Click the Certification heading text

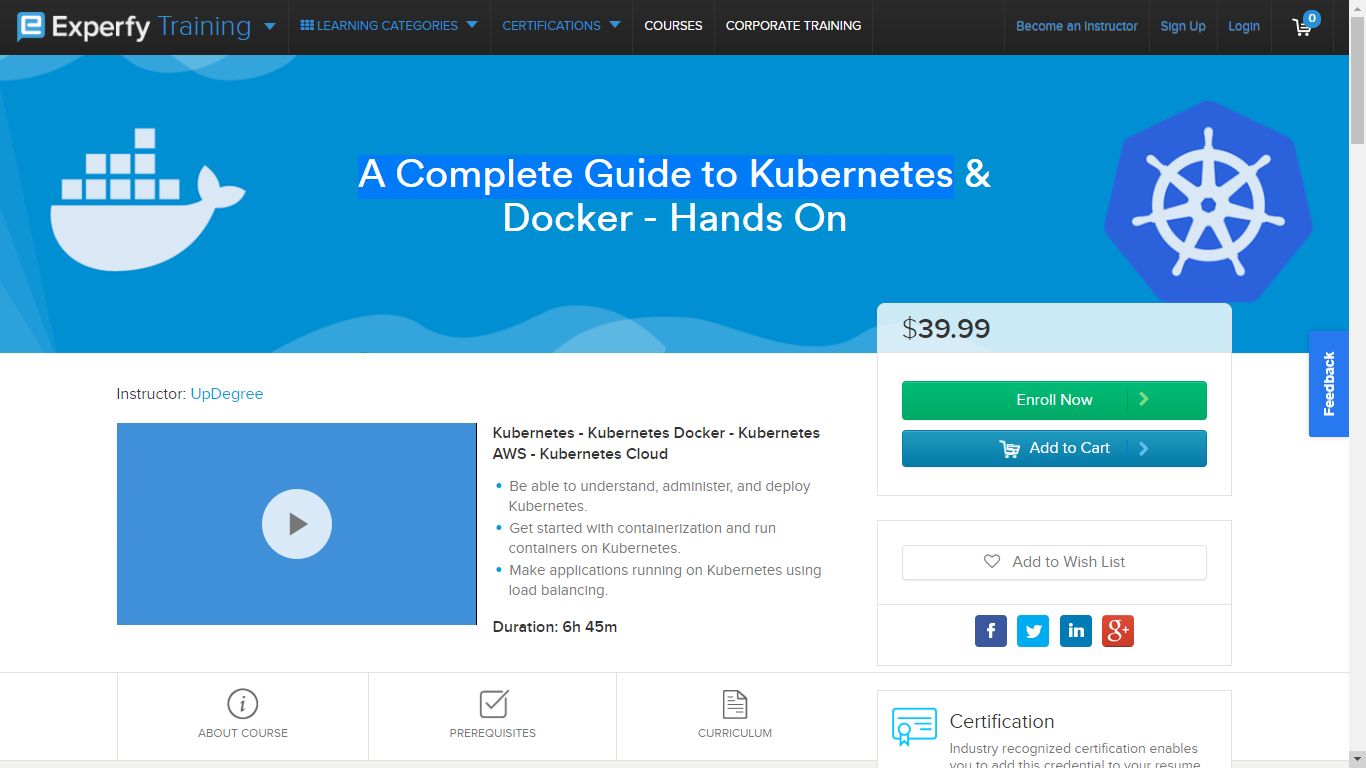1002,721
